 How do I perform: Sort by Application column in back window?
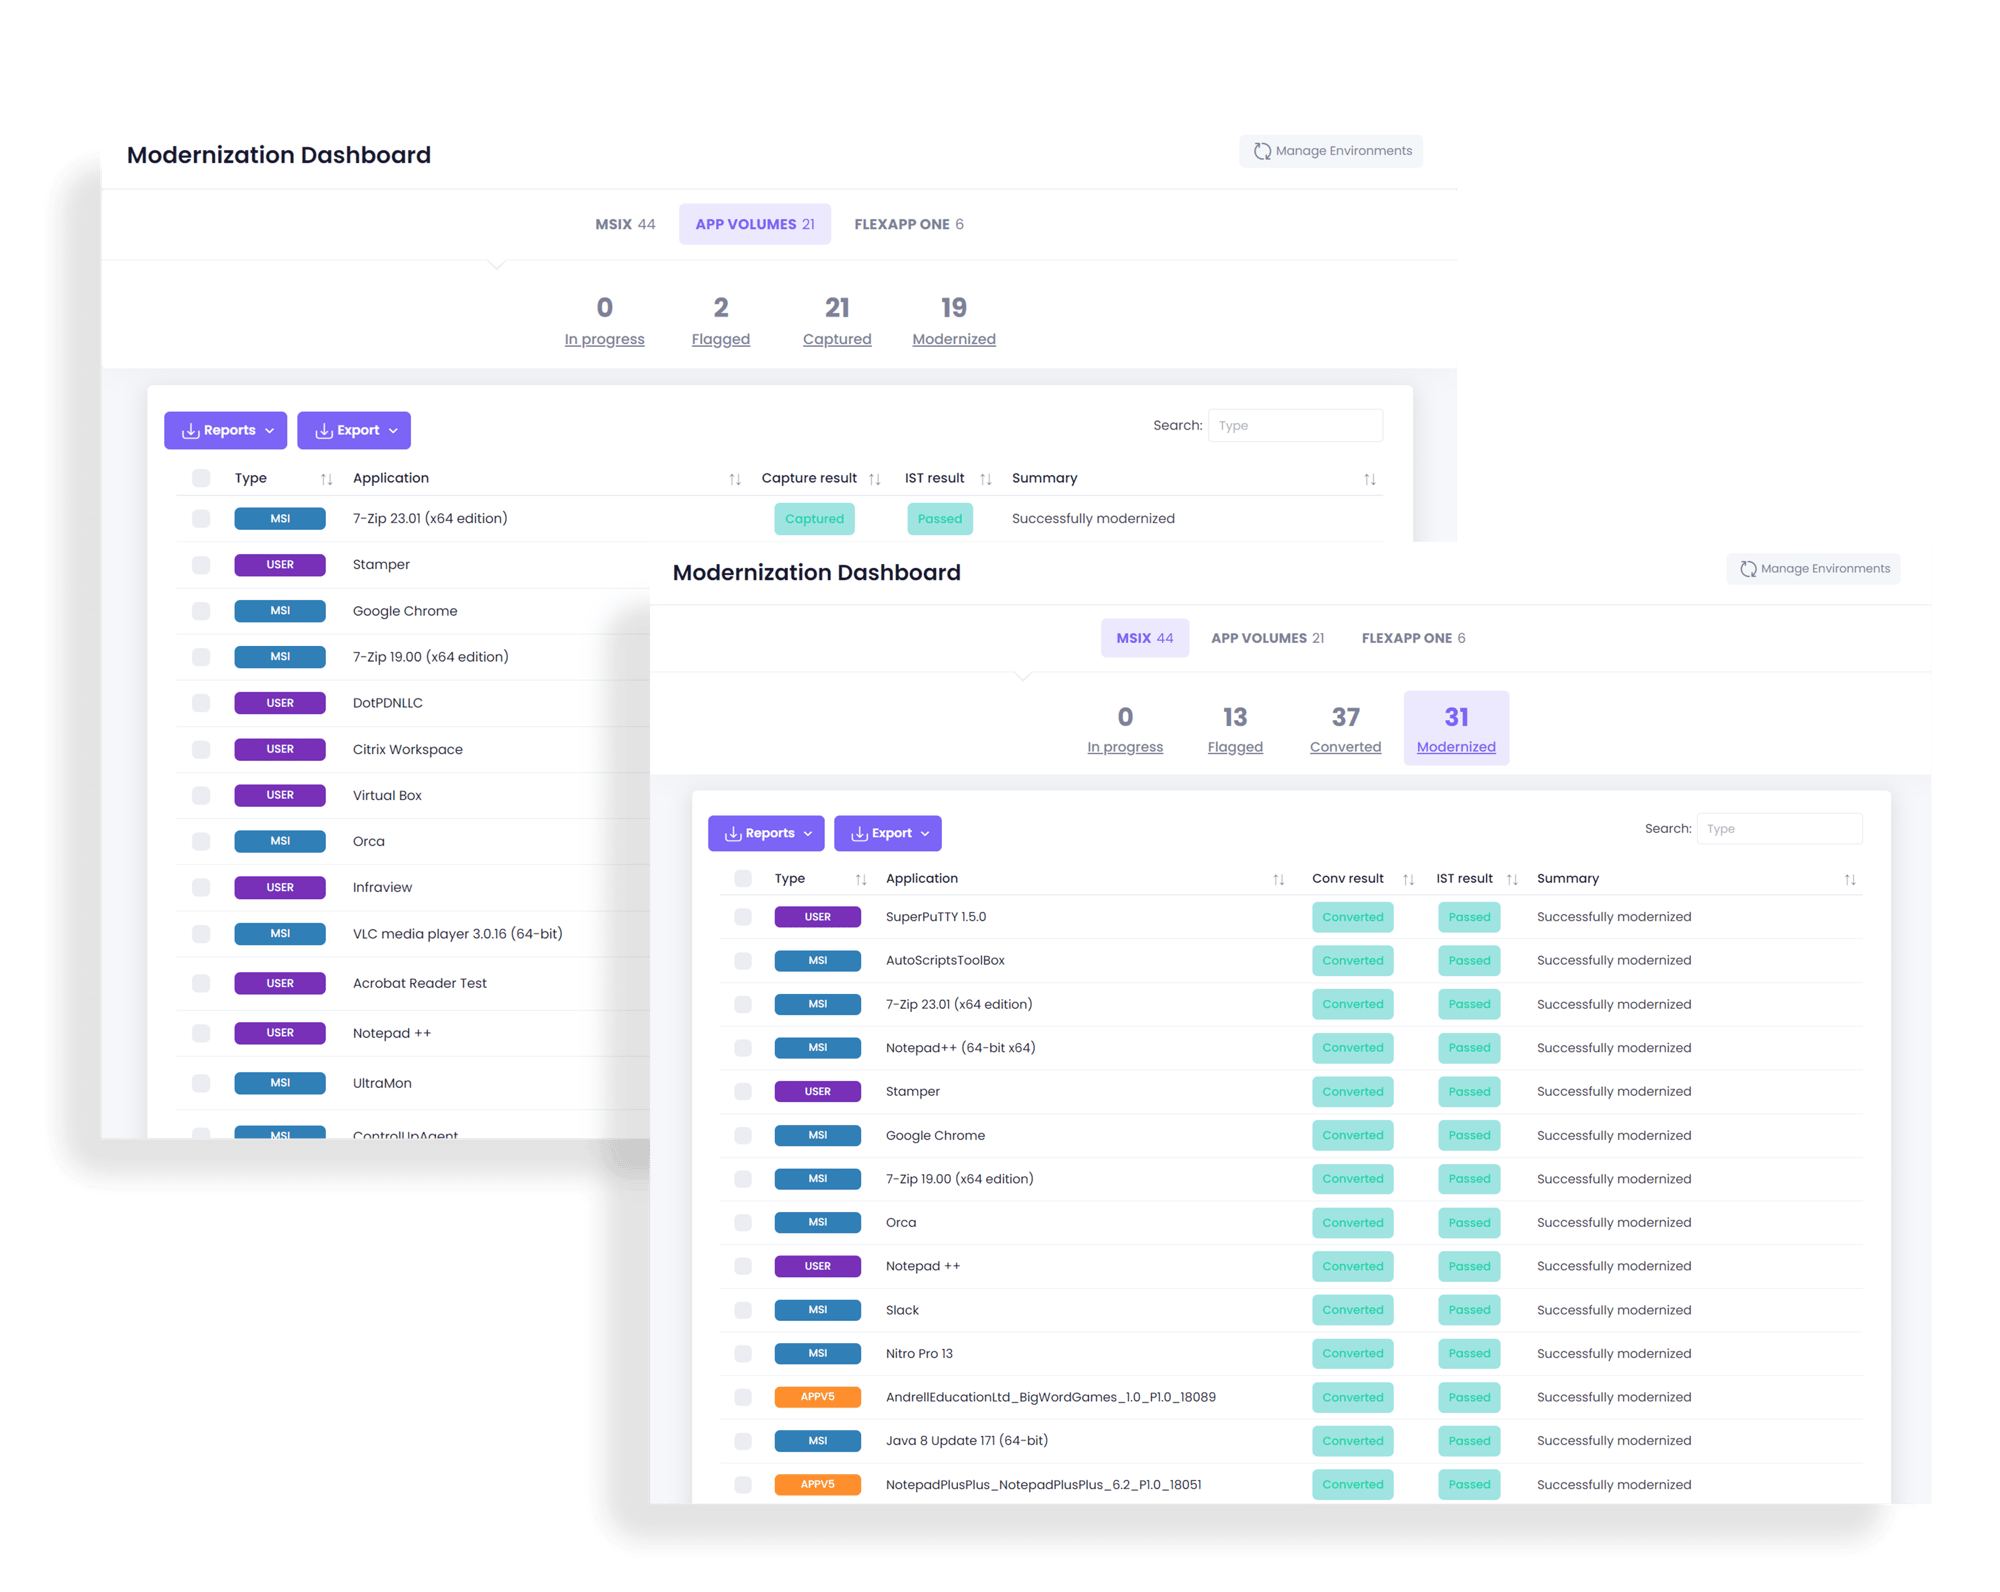click(x=735, y=479)
